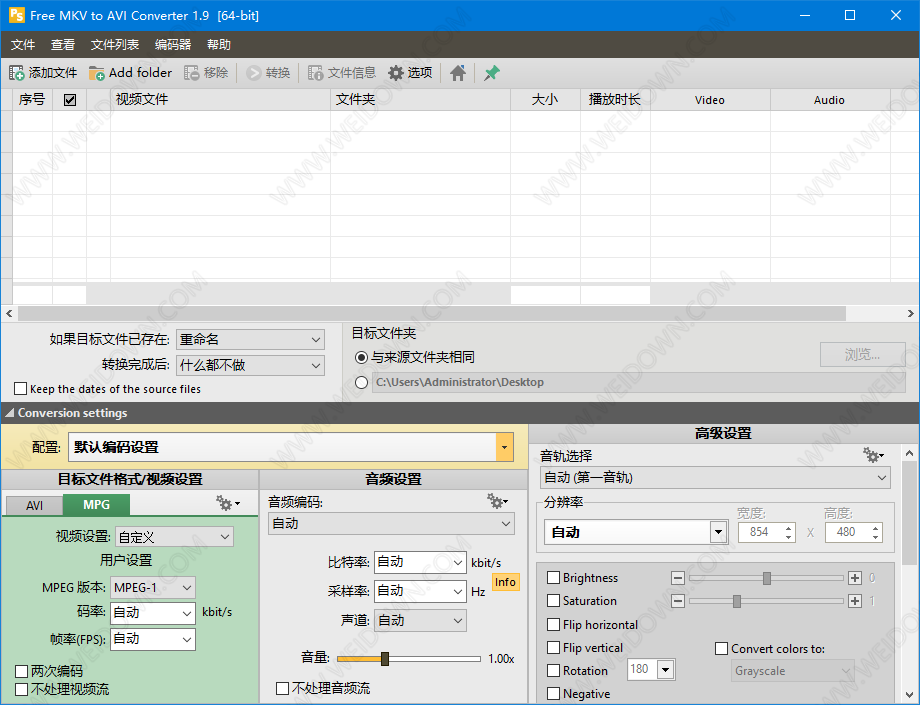Click Brightness slider handle

(x=766, y=578)
